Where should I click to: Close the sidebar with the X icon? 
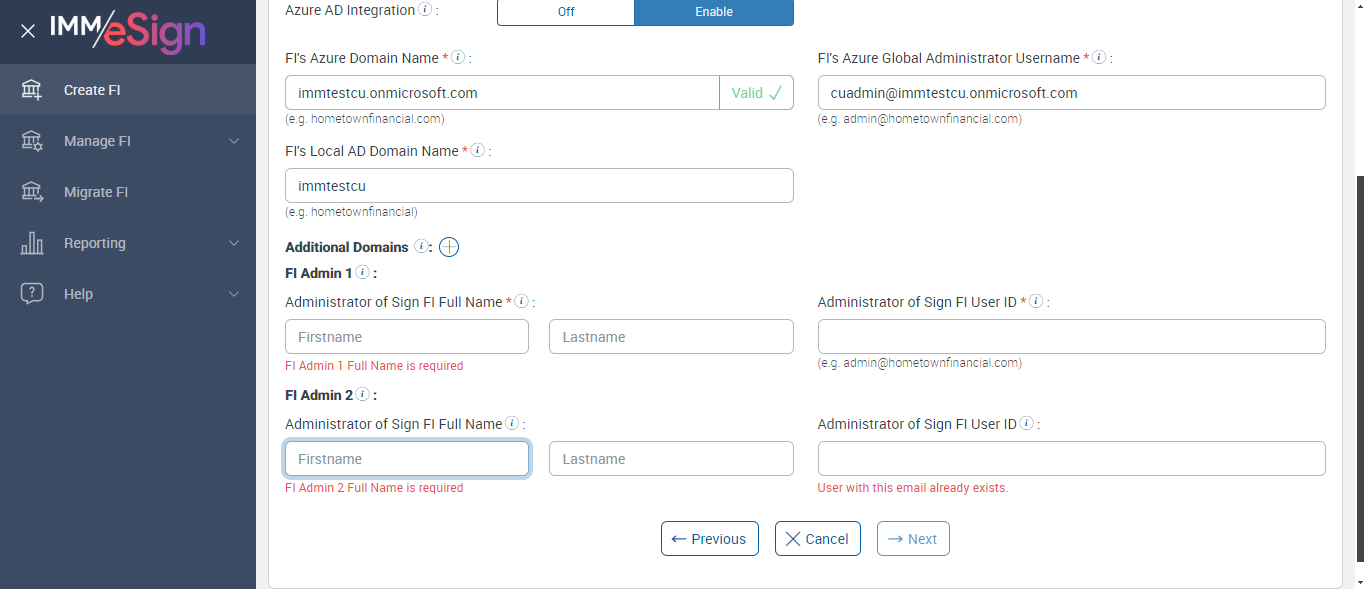(x=28, y=31)
